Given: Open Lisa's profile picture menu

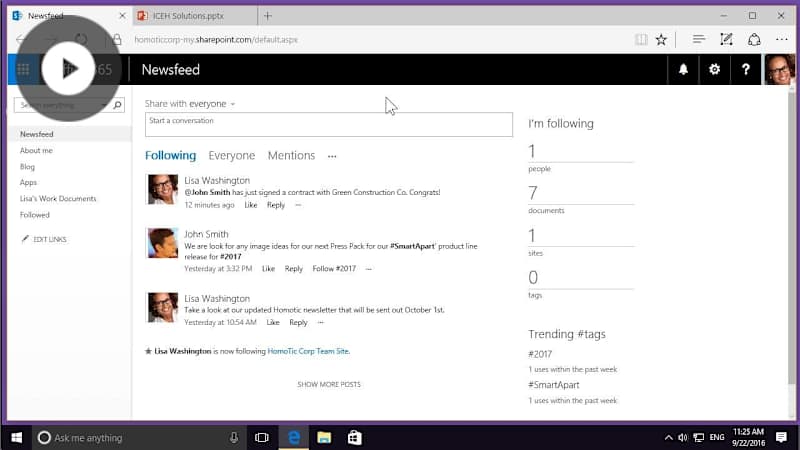Looking at the screenshot, I should click(779, 69).
